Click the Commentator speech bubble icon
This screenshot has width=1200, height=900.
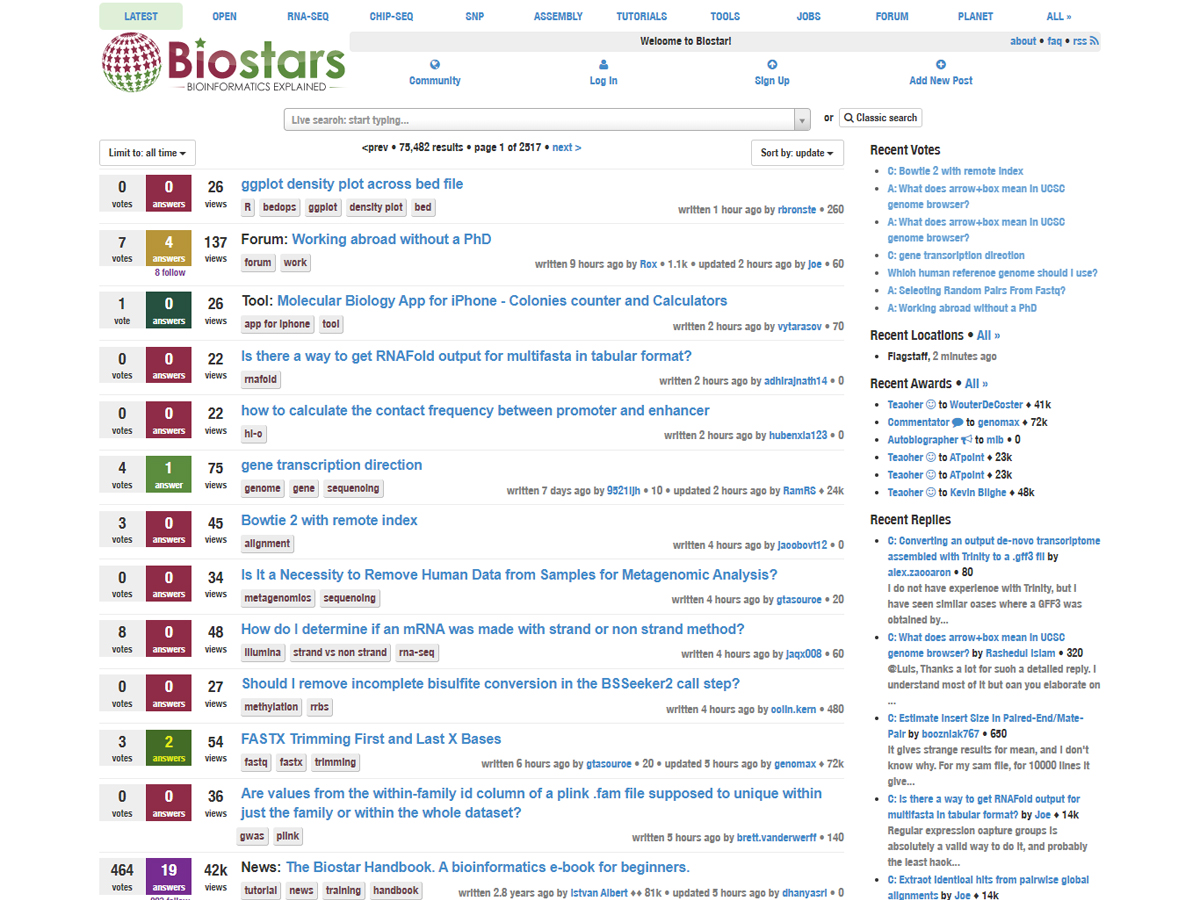[x=958, y=422]
